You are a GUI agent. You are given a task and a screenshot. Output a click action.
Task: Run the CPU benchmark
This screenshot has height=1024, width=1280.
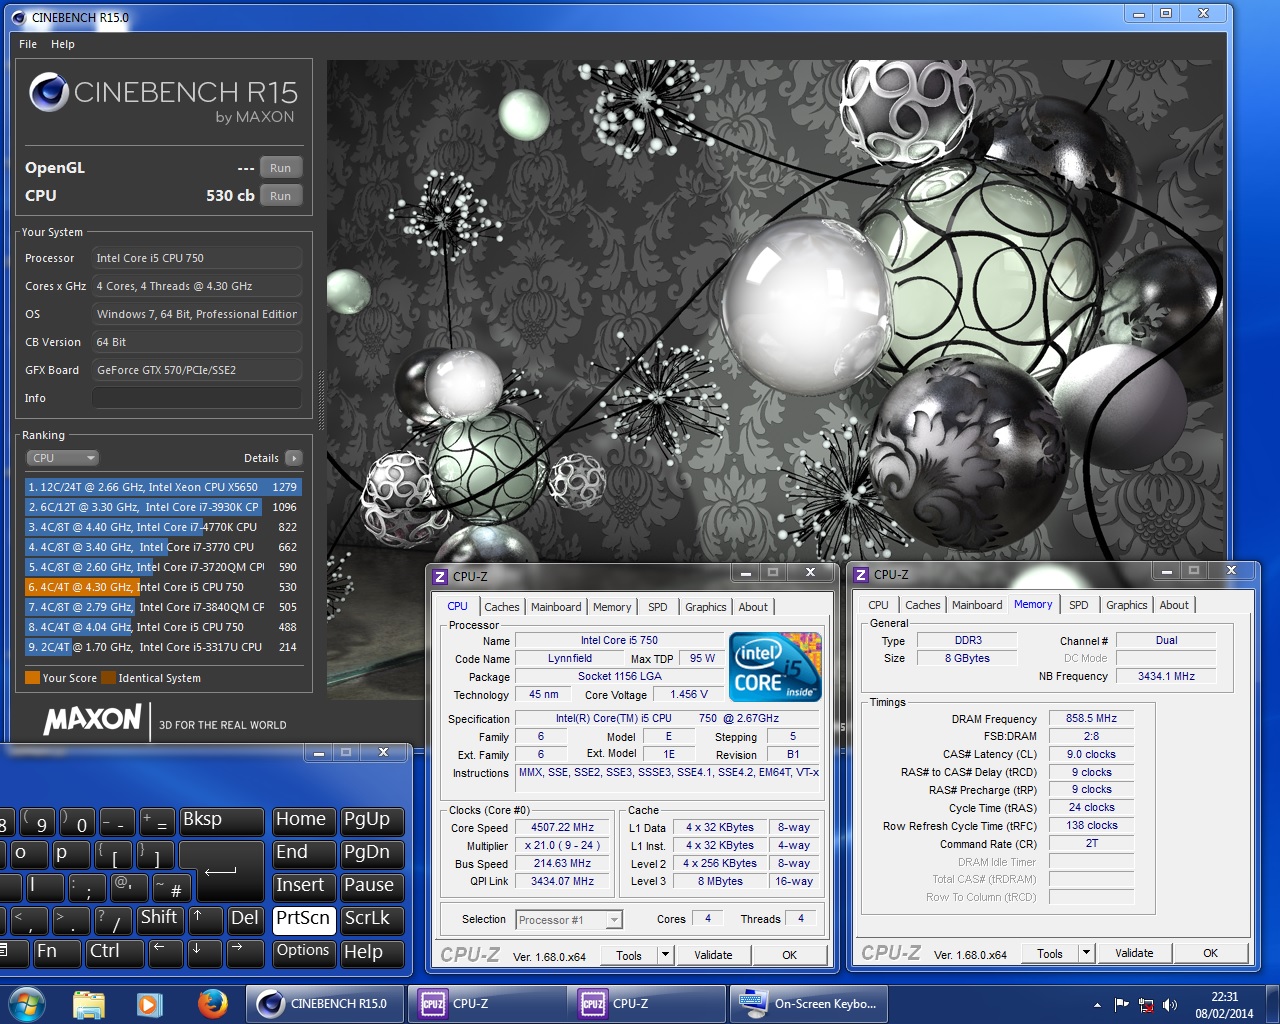pos(280,196)
